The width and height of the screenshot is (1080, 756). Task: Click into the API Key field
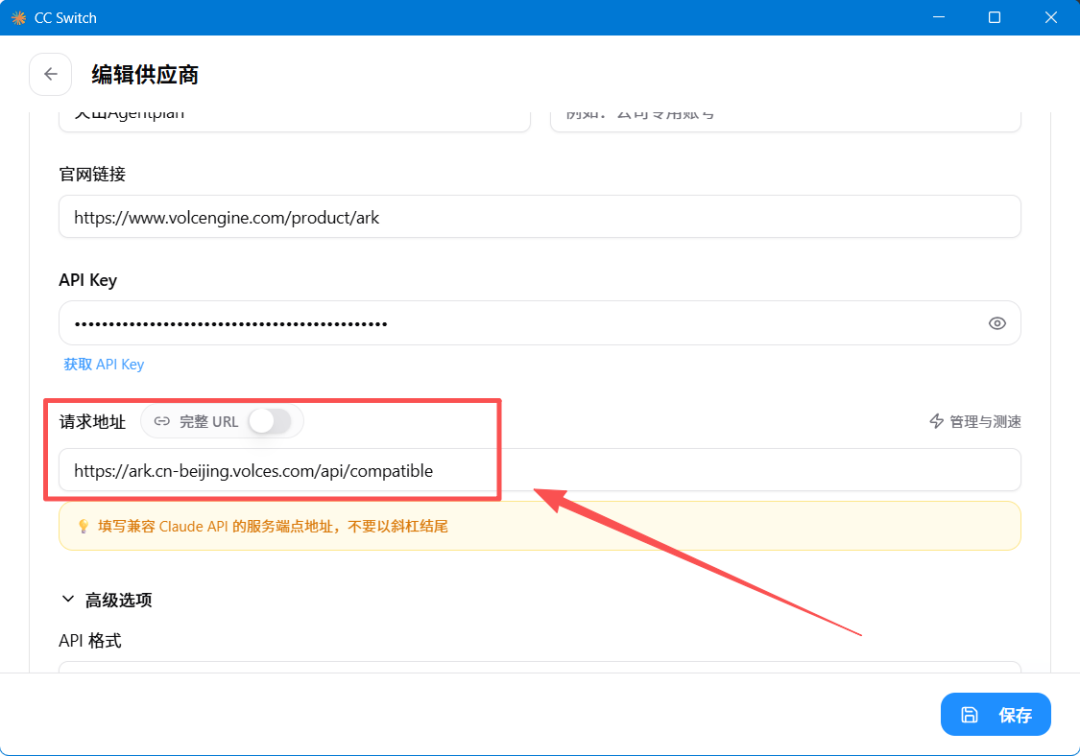(539, 323)
